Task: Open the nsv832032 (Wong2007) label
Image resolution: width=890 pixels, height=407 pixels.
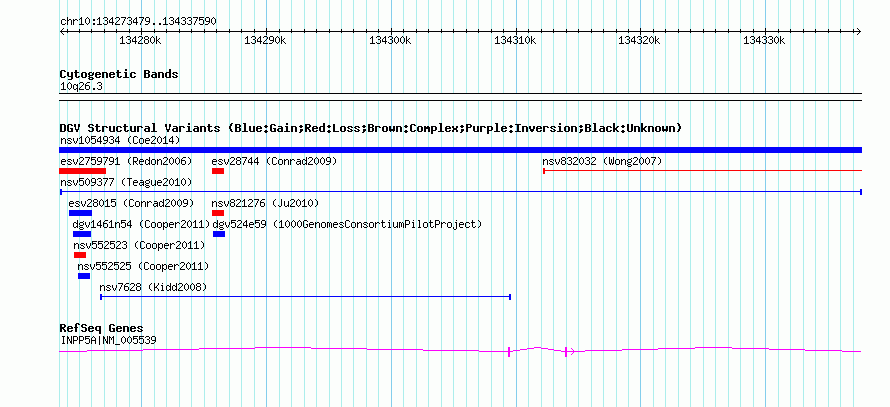Action: [x=602, y=161]
